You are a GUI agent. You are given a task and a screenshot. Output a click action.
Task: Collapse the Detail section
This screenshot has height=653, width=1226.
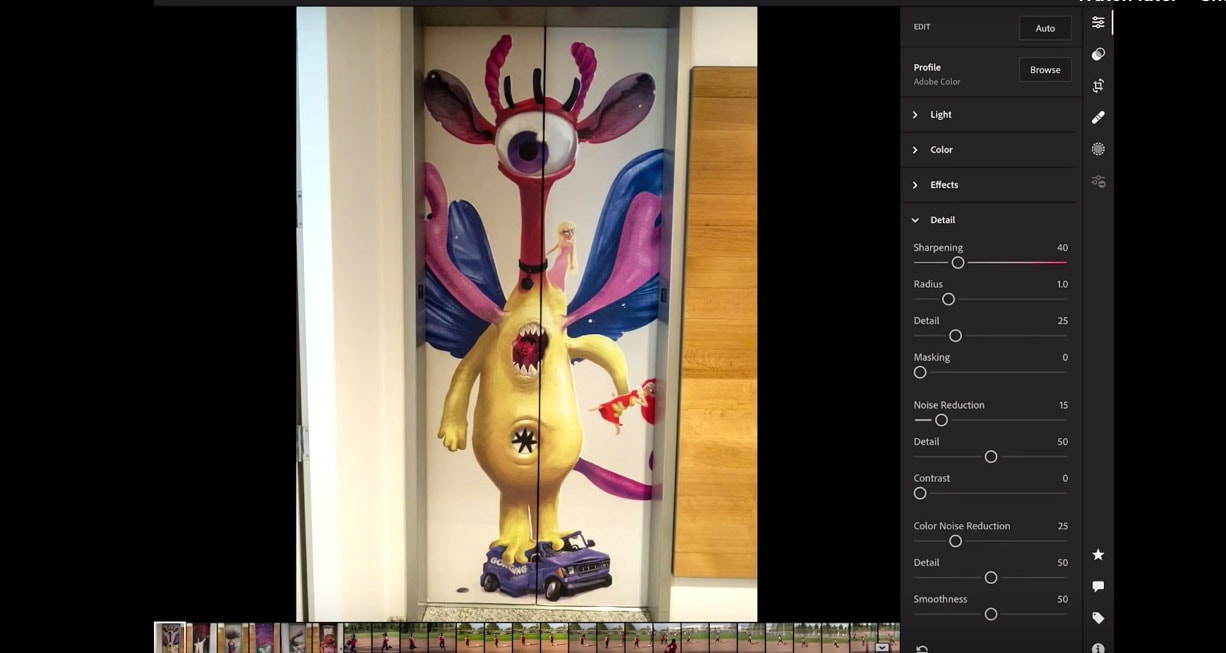tap(941, 220)
